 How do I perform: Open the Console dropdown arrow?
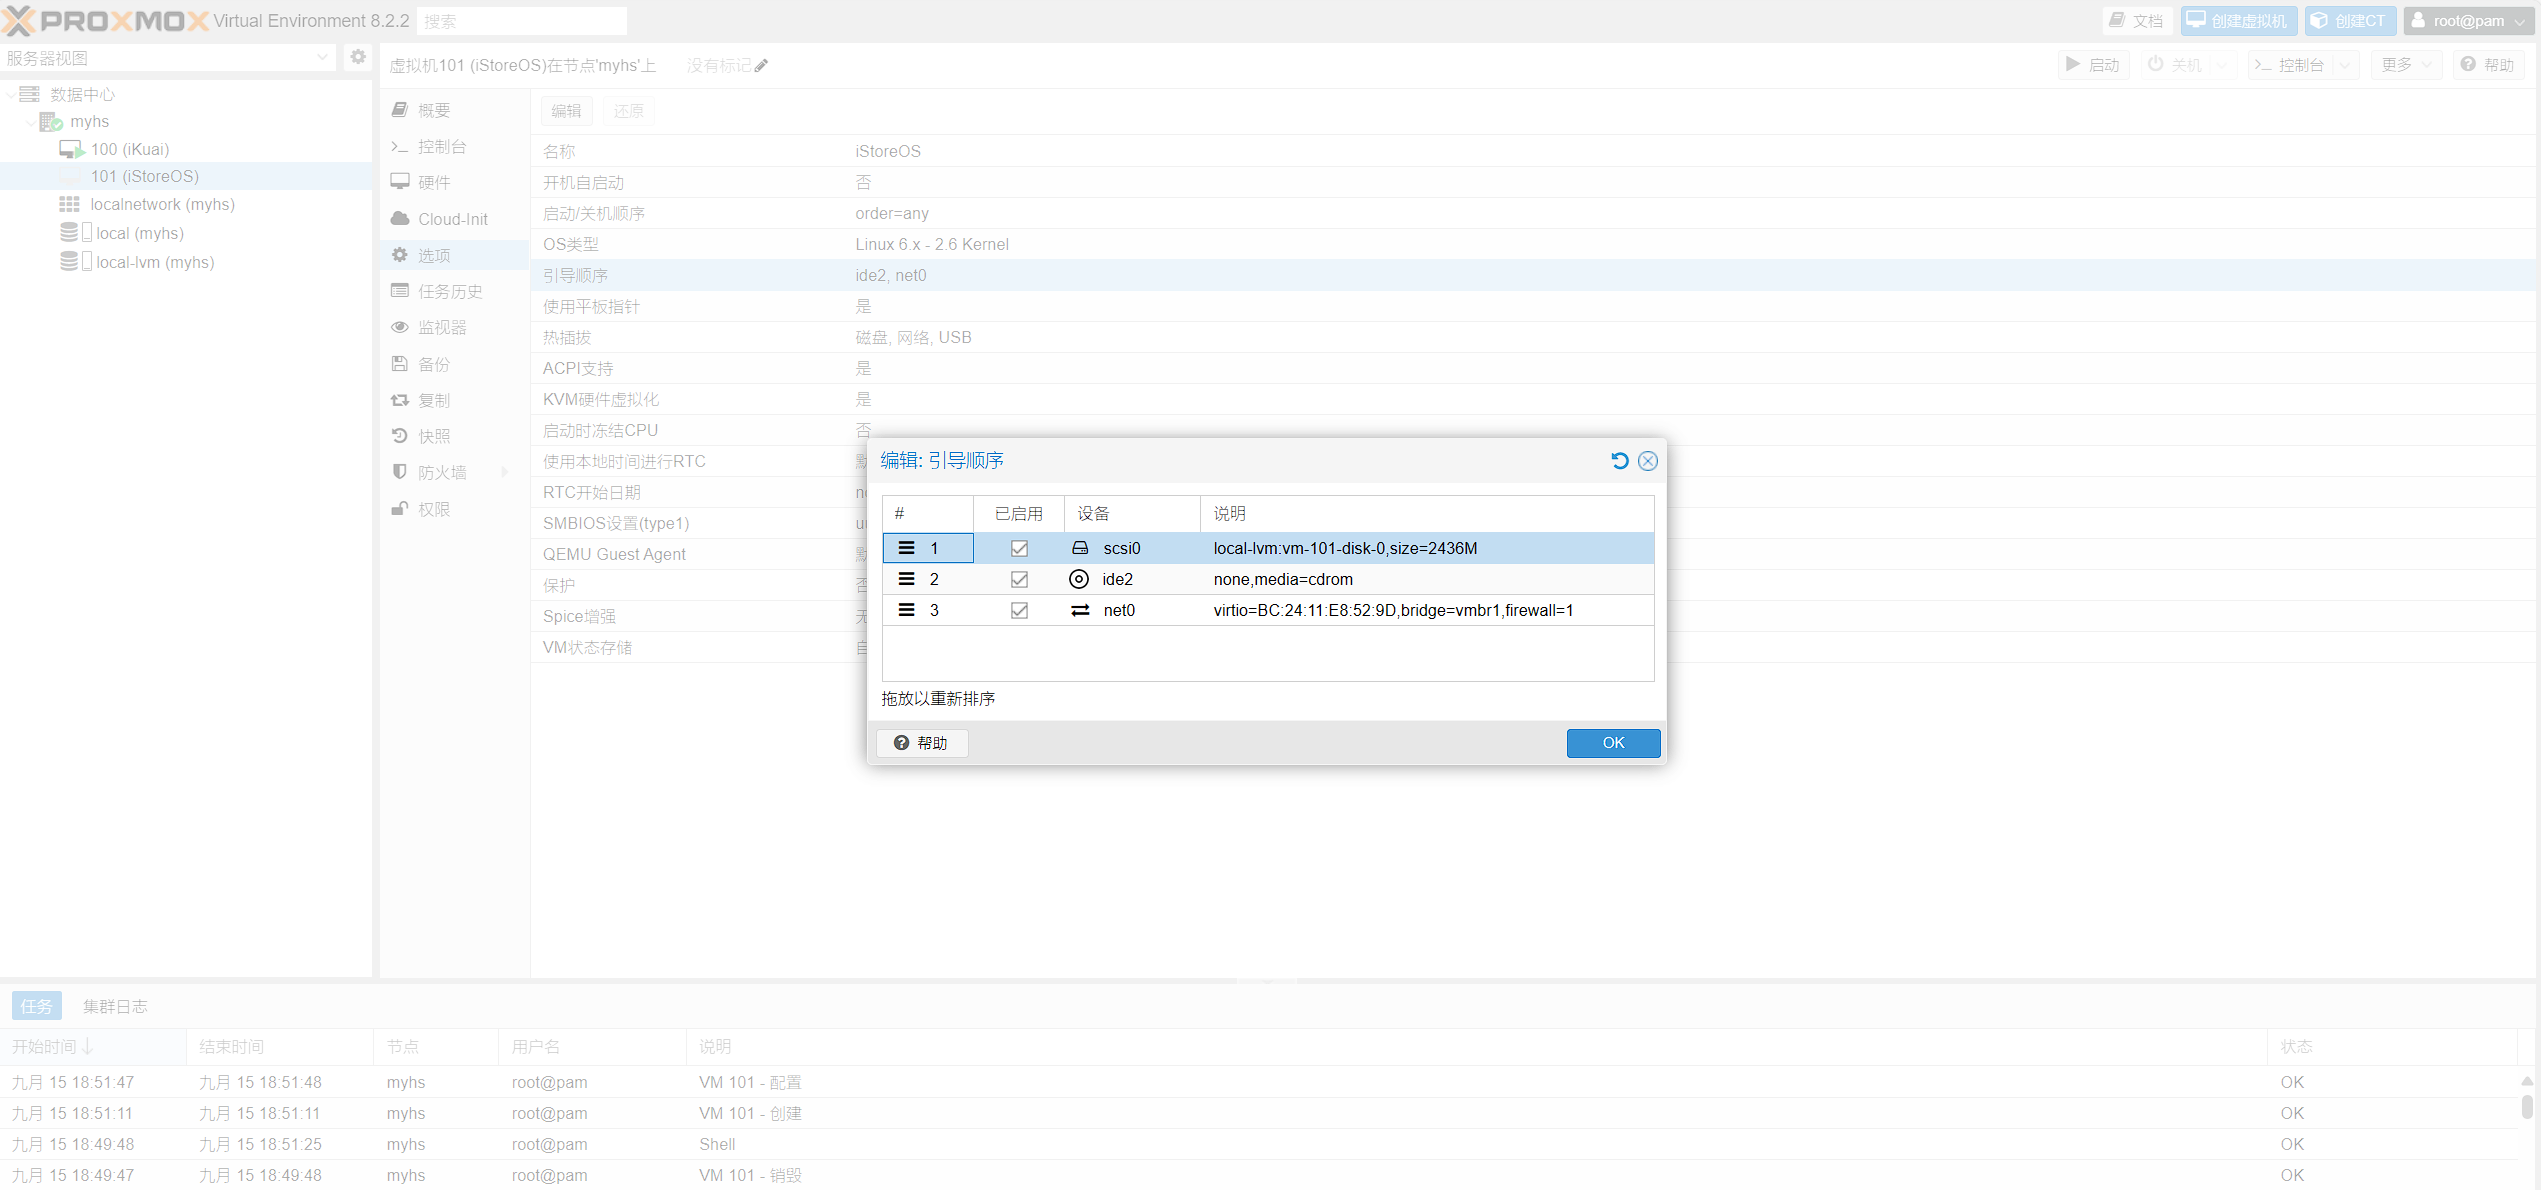pyautogui.click(x=2345, y=65)
